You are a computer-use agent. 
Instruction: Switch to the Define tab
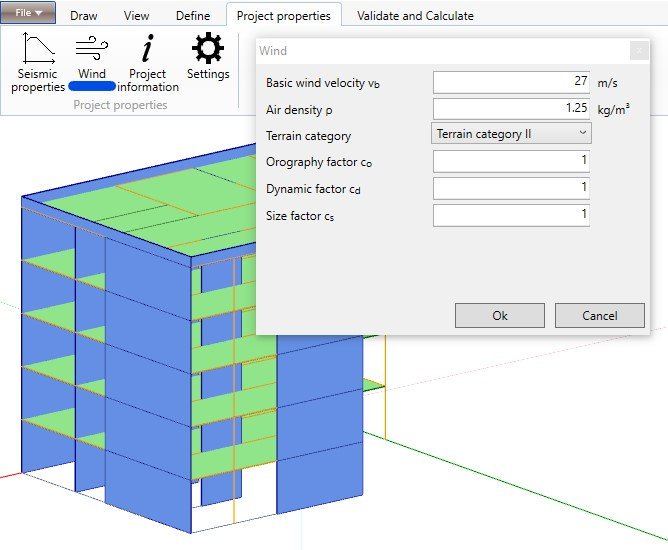pyautogui.click(x=193, y=16)
